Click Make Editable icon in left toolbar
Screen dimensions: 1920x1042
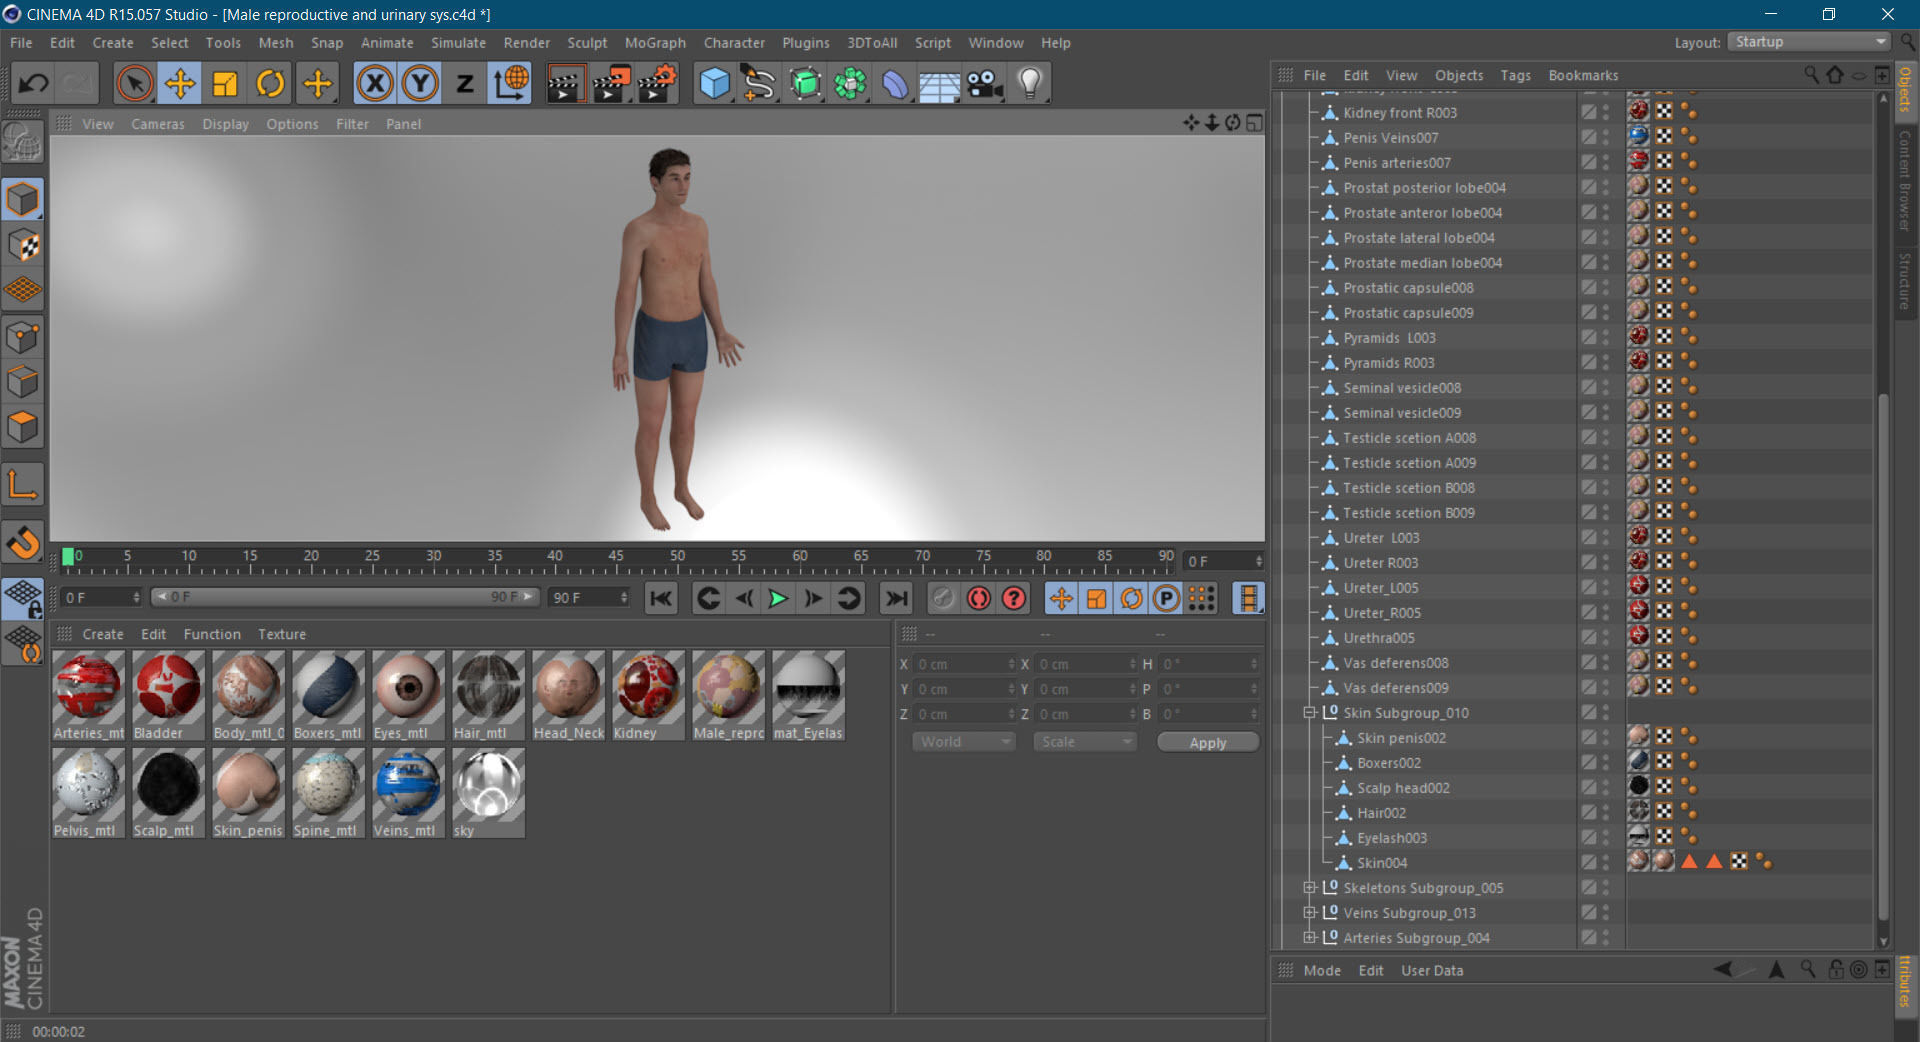pyautogui.click(x=22, y=142)
